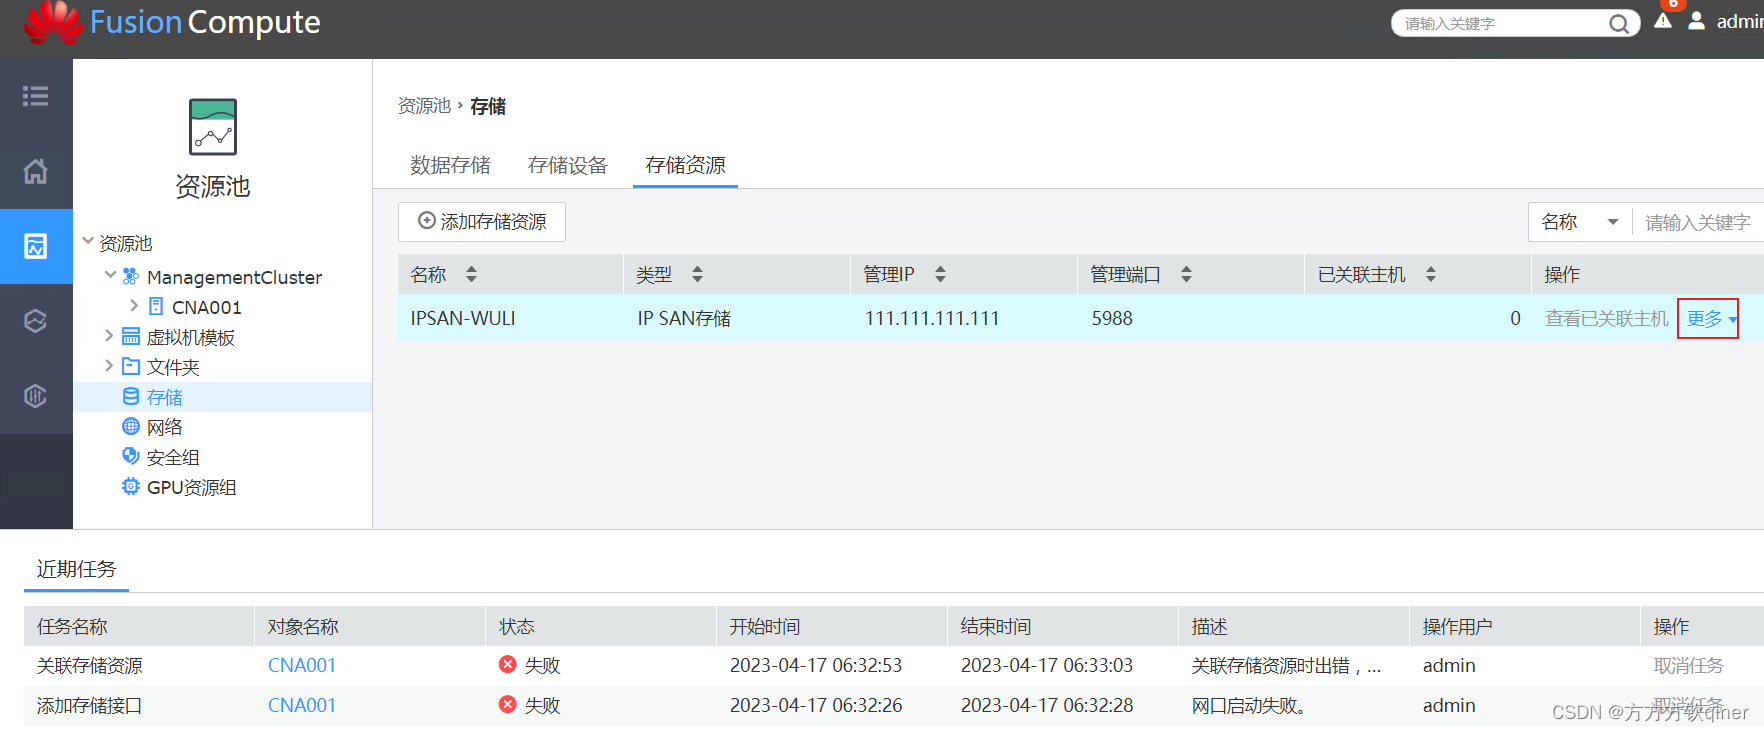Image resolution: width=1764 pixels, height=732 pixels.
Task: Open CNA001 link in 添加存储接口 task row
Action: (x=302, y=705)
